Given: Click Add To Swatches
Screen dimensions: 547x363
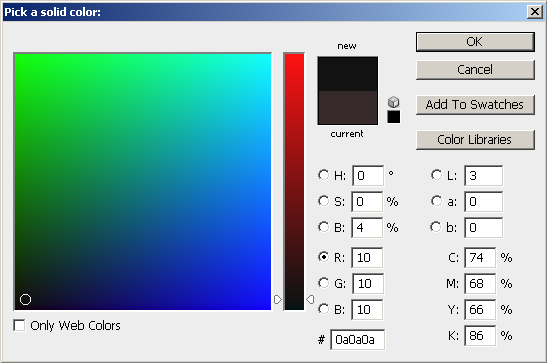Looking at the screenshot, I should coord(475,105).
